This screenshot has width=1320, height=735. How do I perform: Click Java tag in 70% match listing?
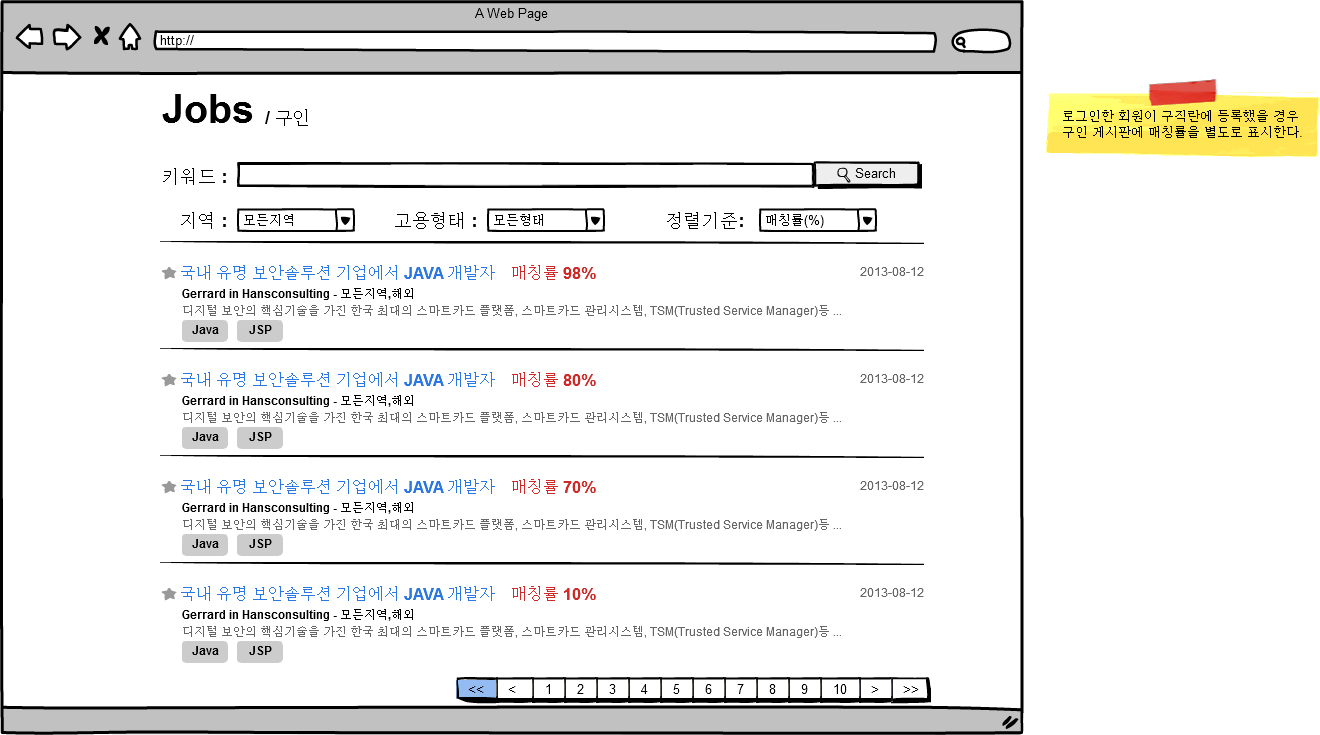(x=205, y=545)
